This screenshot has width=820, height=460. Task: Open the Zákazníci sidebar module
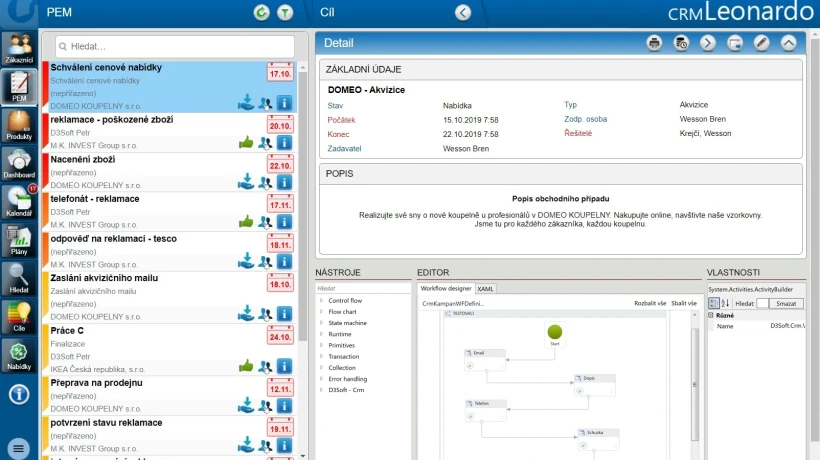click(19, 48)
